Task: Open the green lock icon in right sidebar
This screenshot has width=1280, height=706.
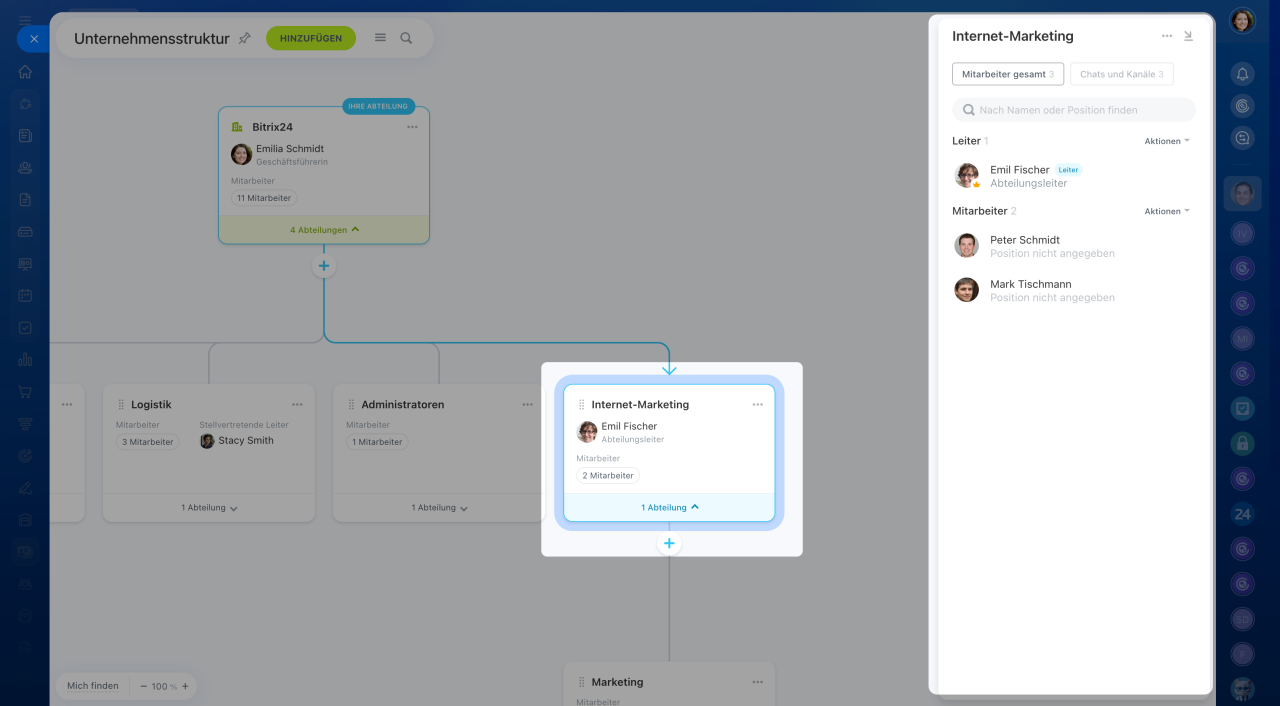Action: 1242,442
